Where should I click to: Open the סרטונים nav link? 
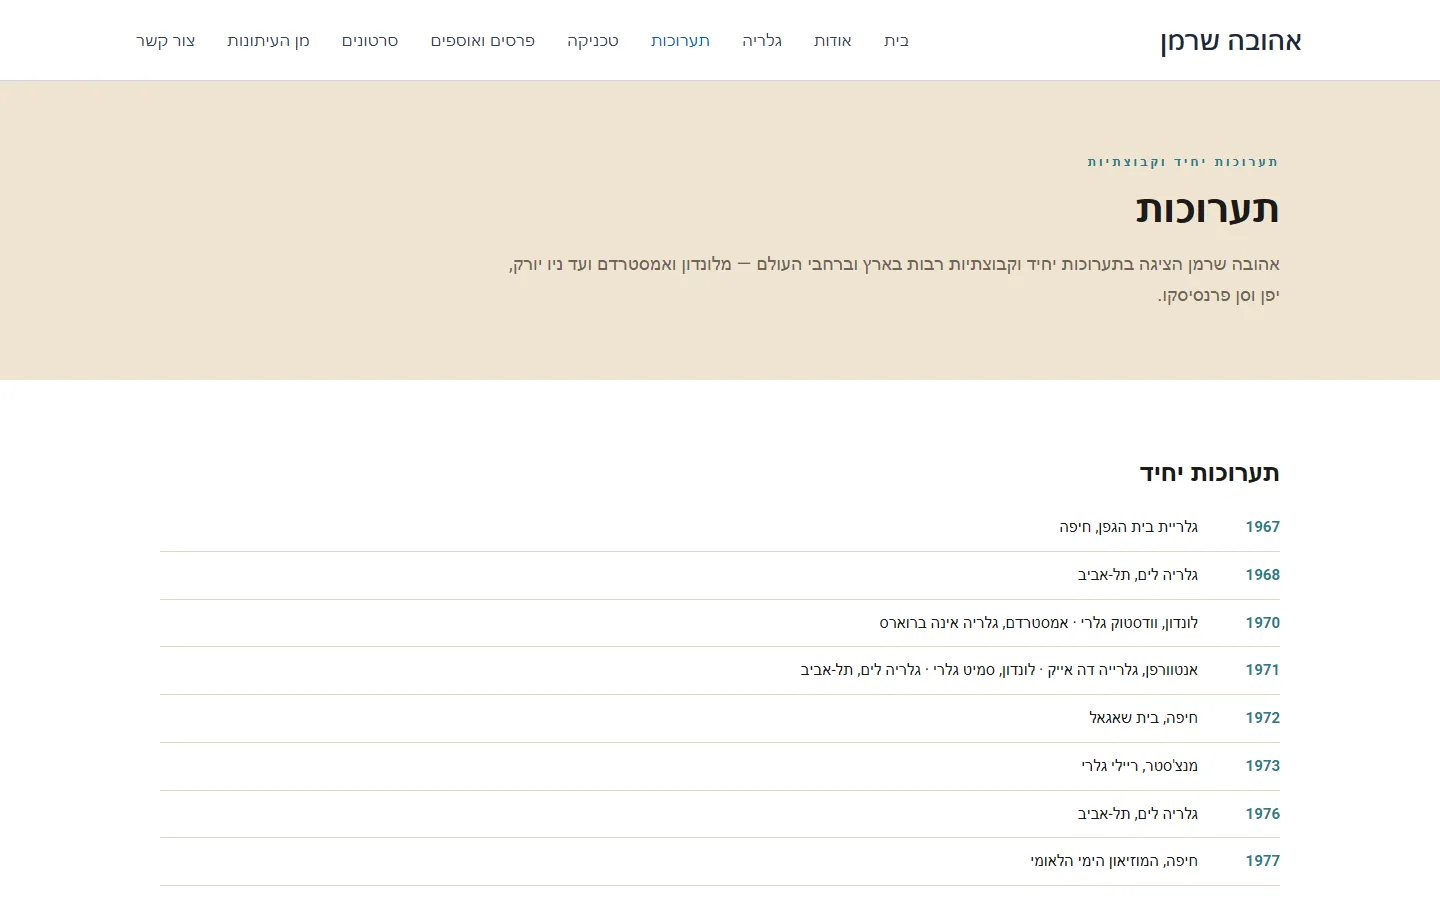click(370, 41)
